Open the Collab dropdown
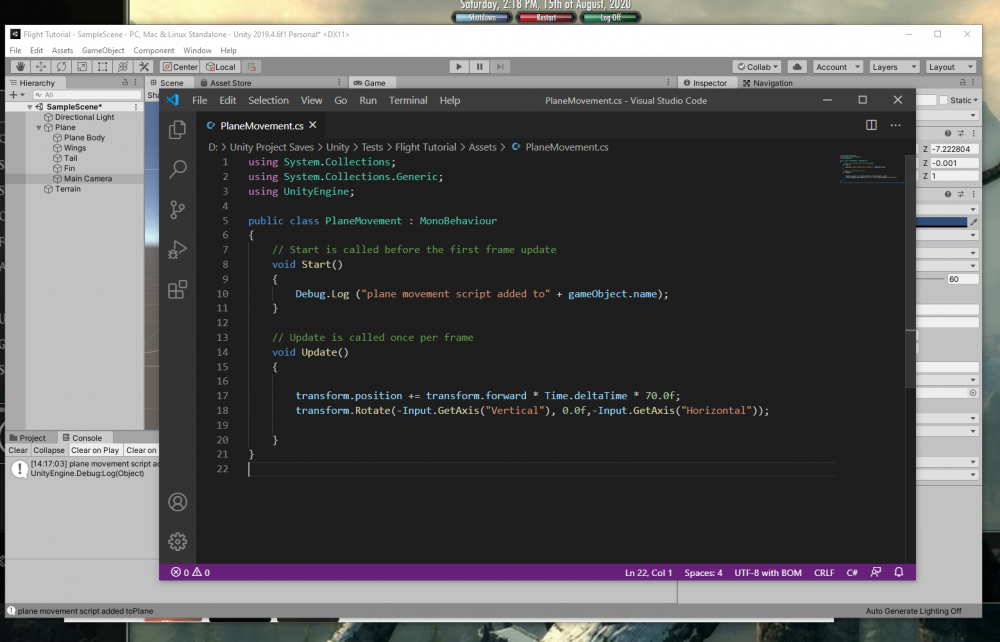1000x642 pixels. click(x=757, y=66)
